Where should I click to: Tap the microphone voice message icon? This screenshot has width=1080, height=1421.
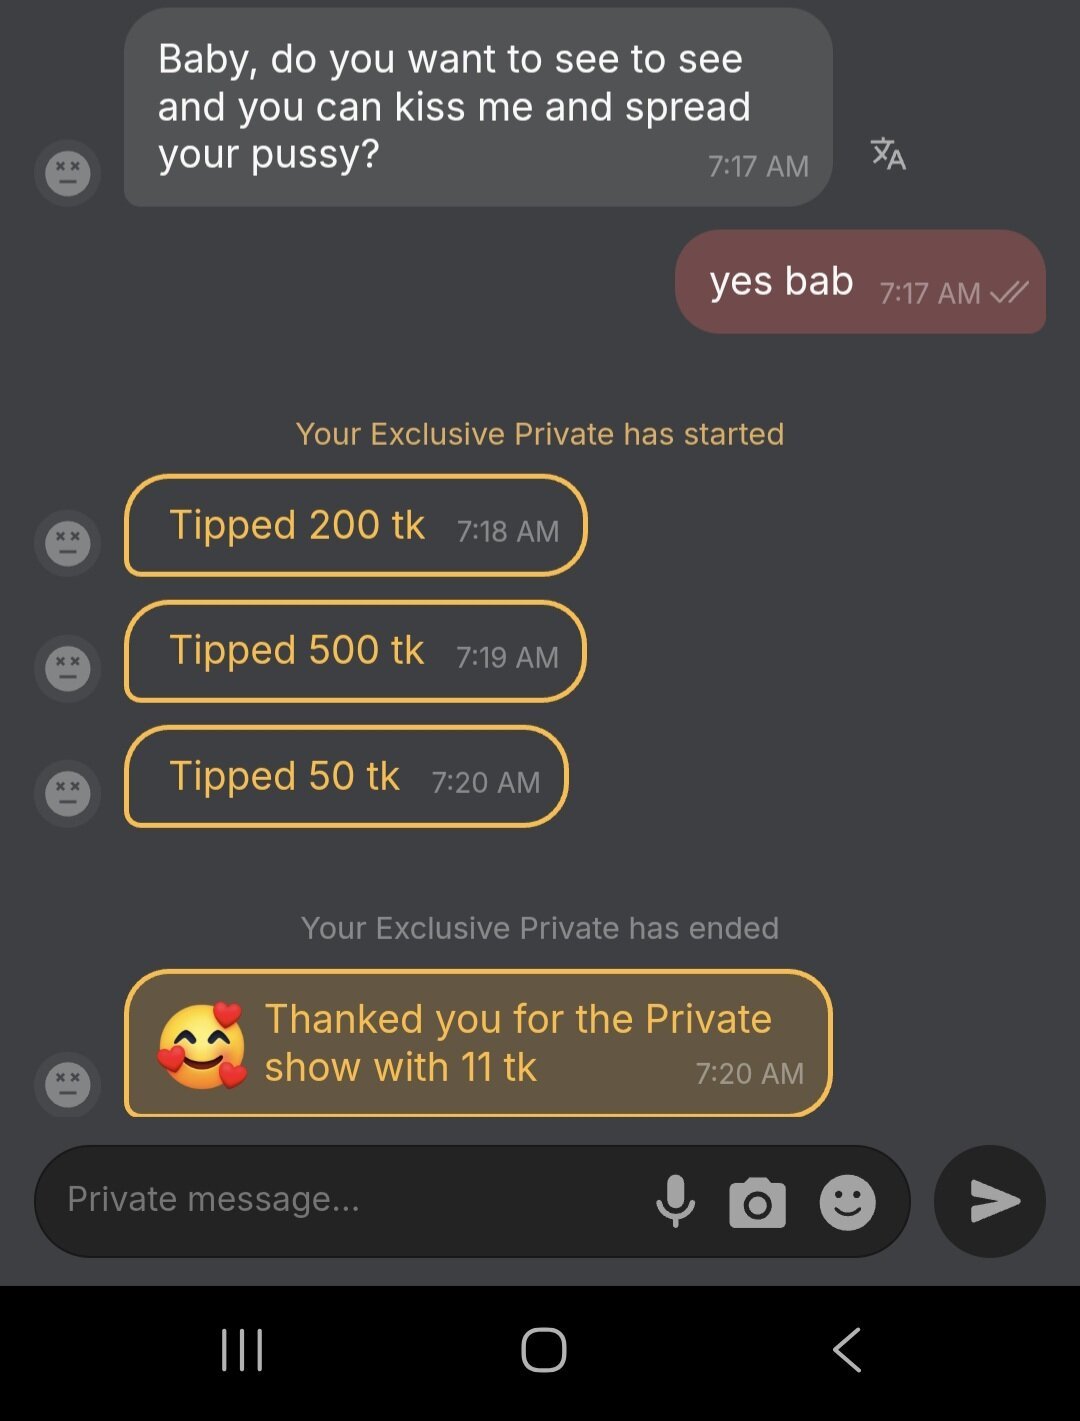tap(675, 1201)
